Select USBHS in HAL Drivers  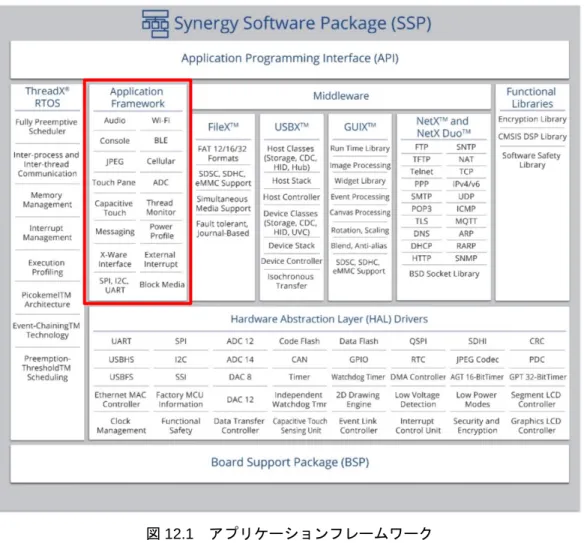(x=121, y=359)
